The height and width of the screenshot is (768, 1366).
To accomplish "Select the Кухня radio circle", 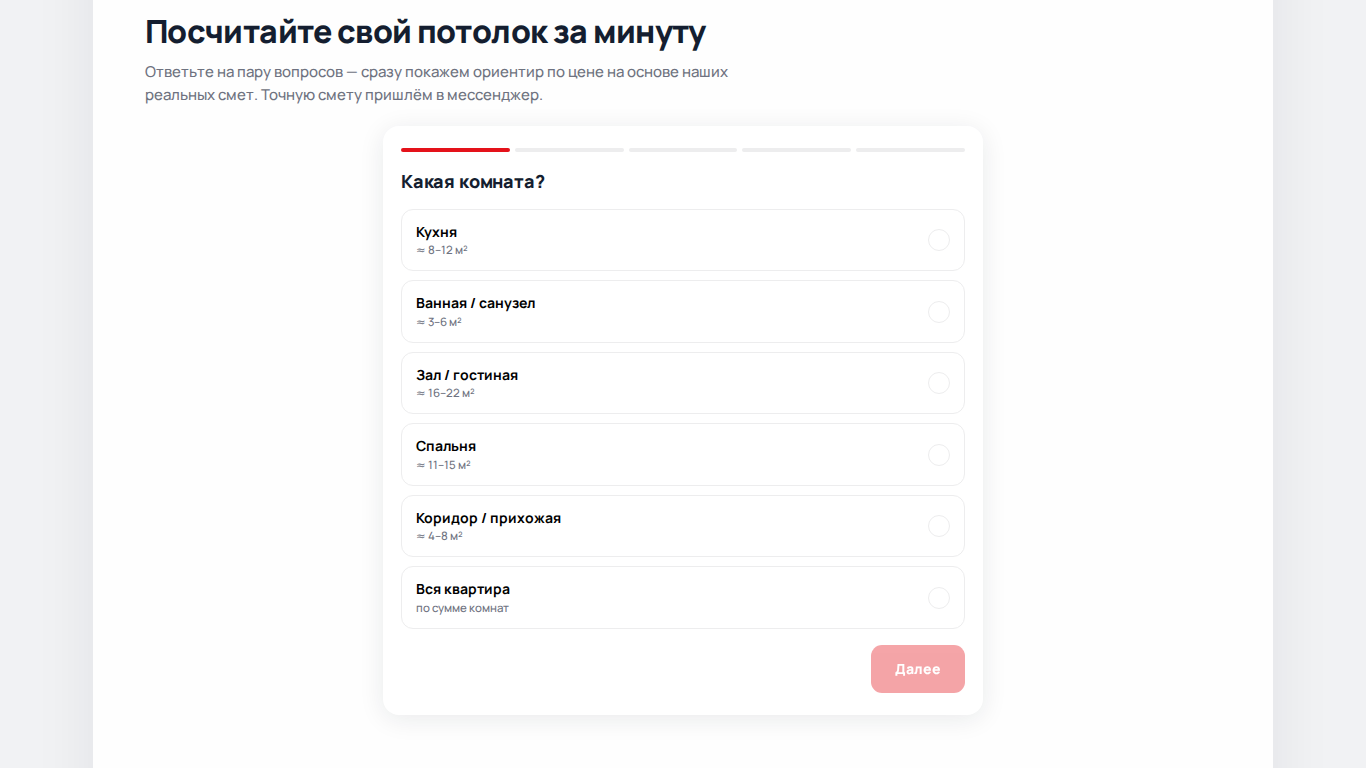I will point(938,240).
